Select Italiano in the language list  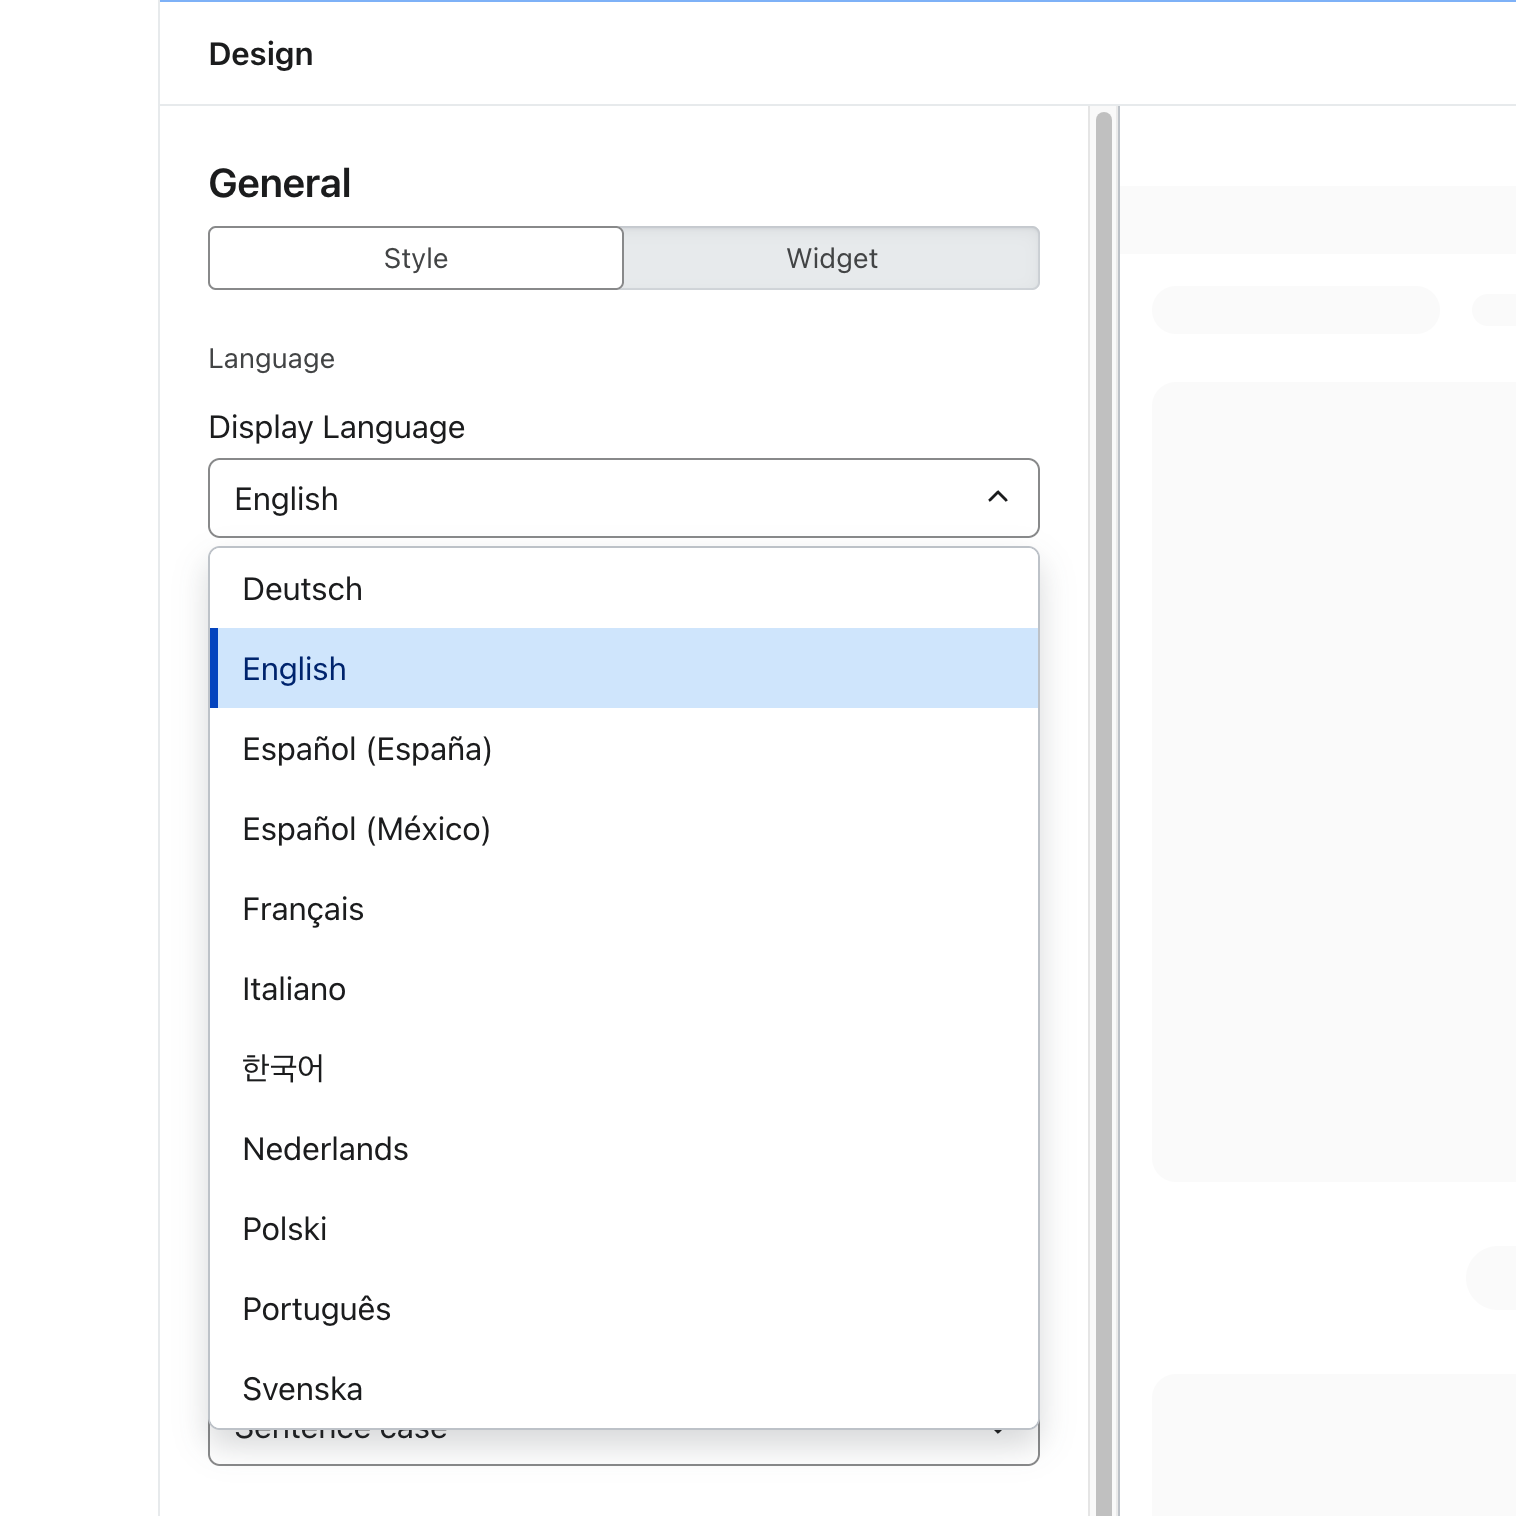click(294, 989)
